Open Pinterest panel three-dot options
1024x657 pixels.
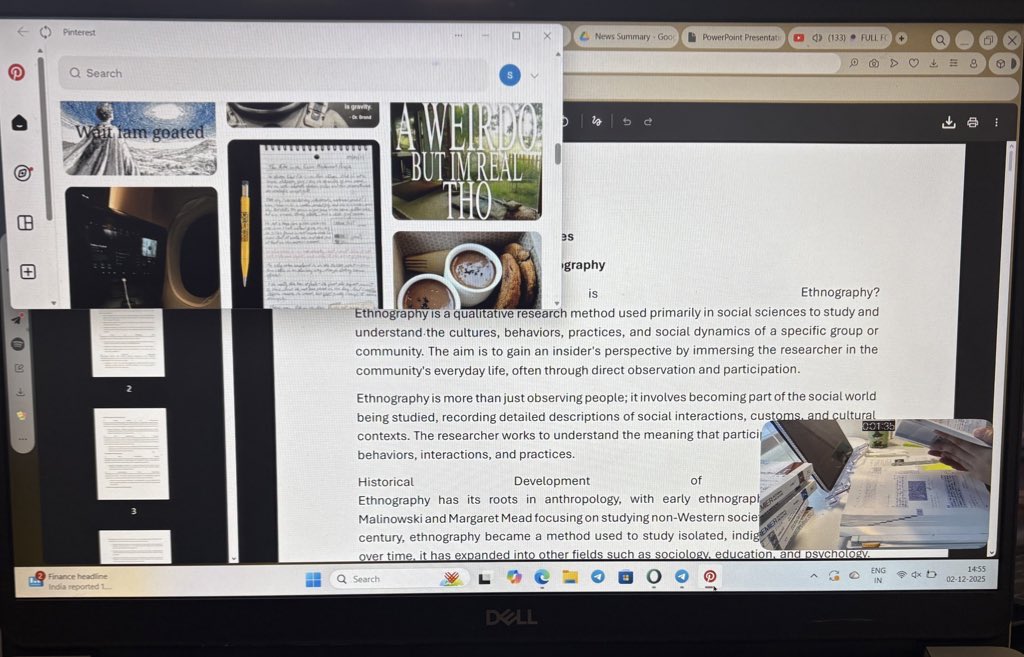(x=458, y=35)
